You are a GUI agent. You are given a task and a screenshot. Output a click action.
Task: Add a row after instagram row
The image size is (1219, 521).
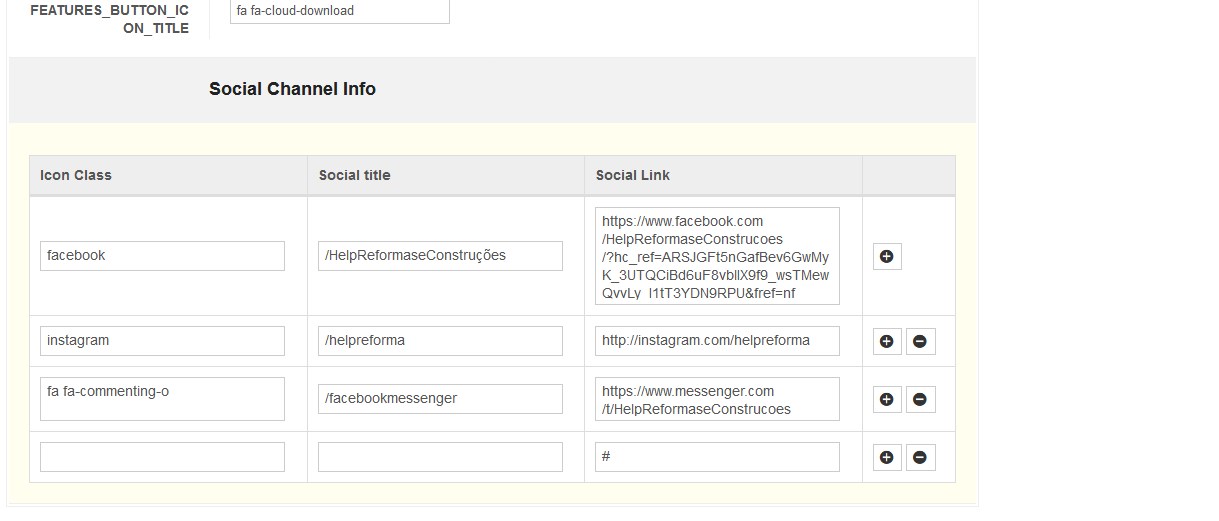886,341
